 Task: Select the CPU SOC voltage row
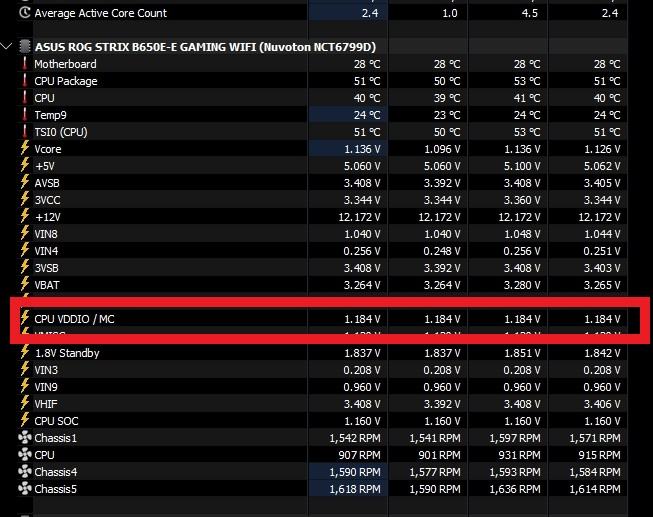[56, 421]
